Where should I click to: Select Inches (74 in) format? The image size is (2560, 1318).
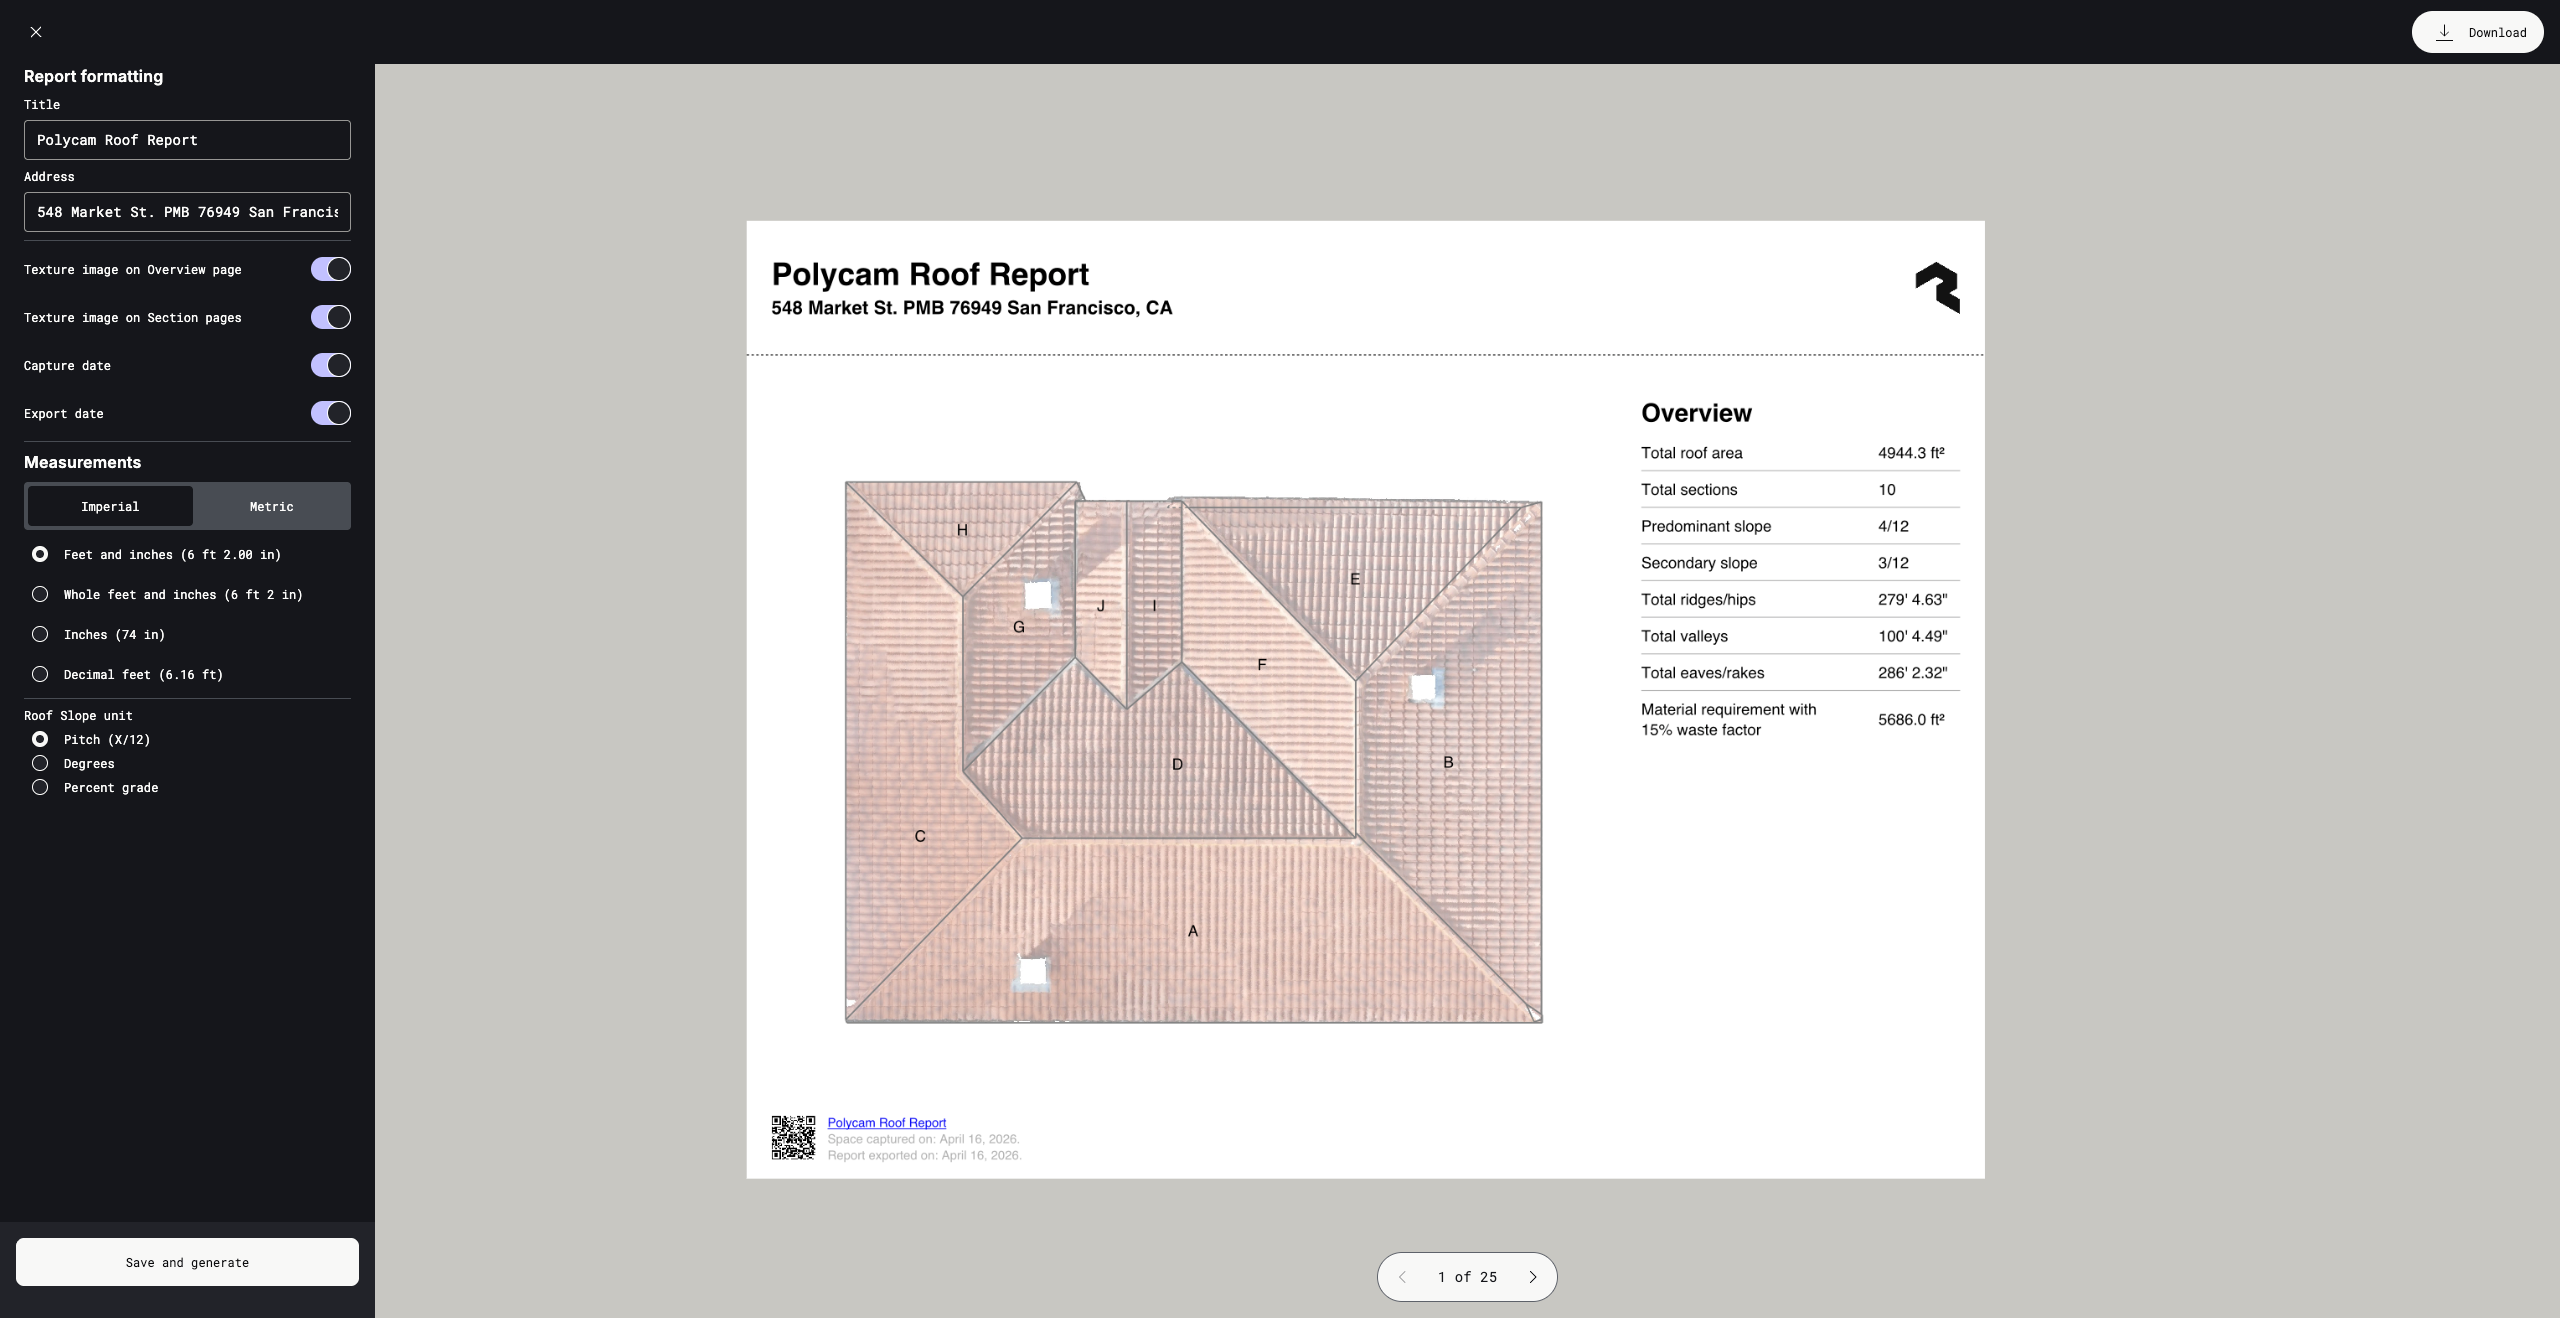[x=40, y=634]
